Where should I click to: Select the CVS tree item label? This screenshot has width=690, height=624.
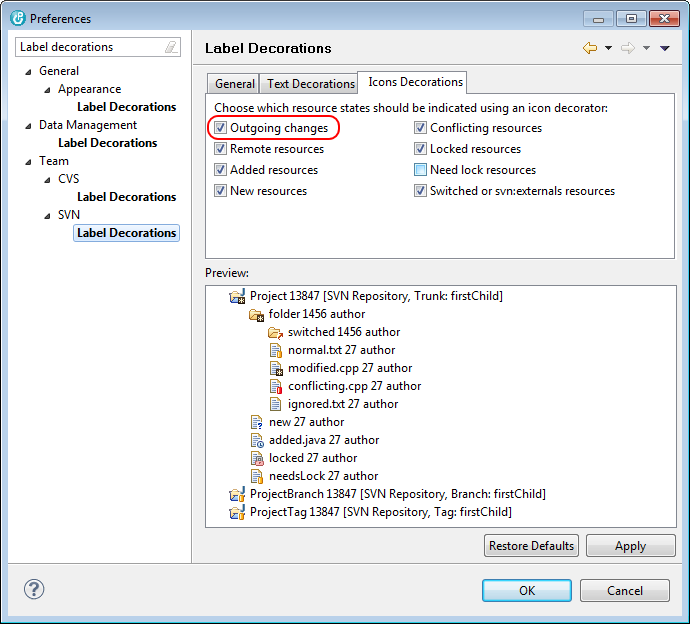click(x=69, y=179)
